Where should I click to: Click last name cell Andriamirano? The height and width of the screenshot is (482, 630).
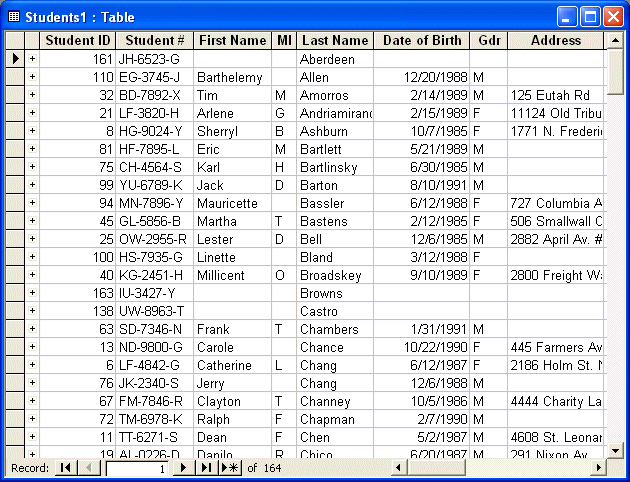[335, 113]
